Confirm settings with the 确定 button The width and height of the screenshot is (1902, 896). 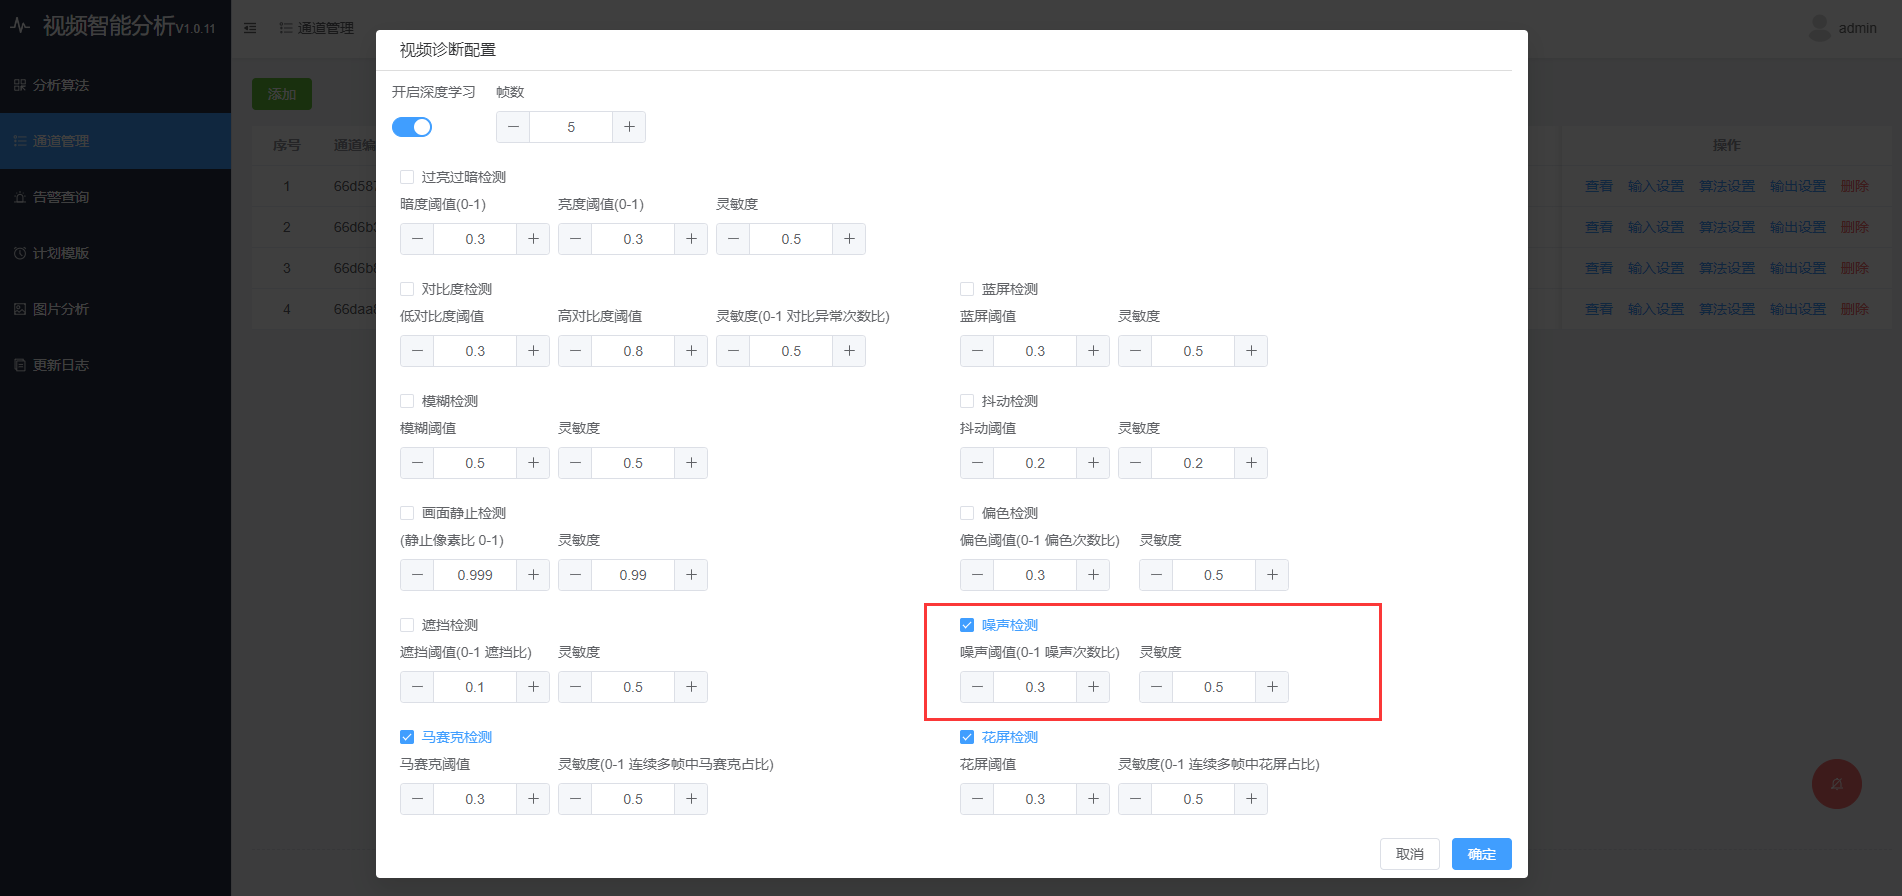pyautogui.click(x=1482, y=854)
